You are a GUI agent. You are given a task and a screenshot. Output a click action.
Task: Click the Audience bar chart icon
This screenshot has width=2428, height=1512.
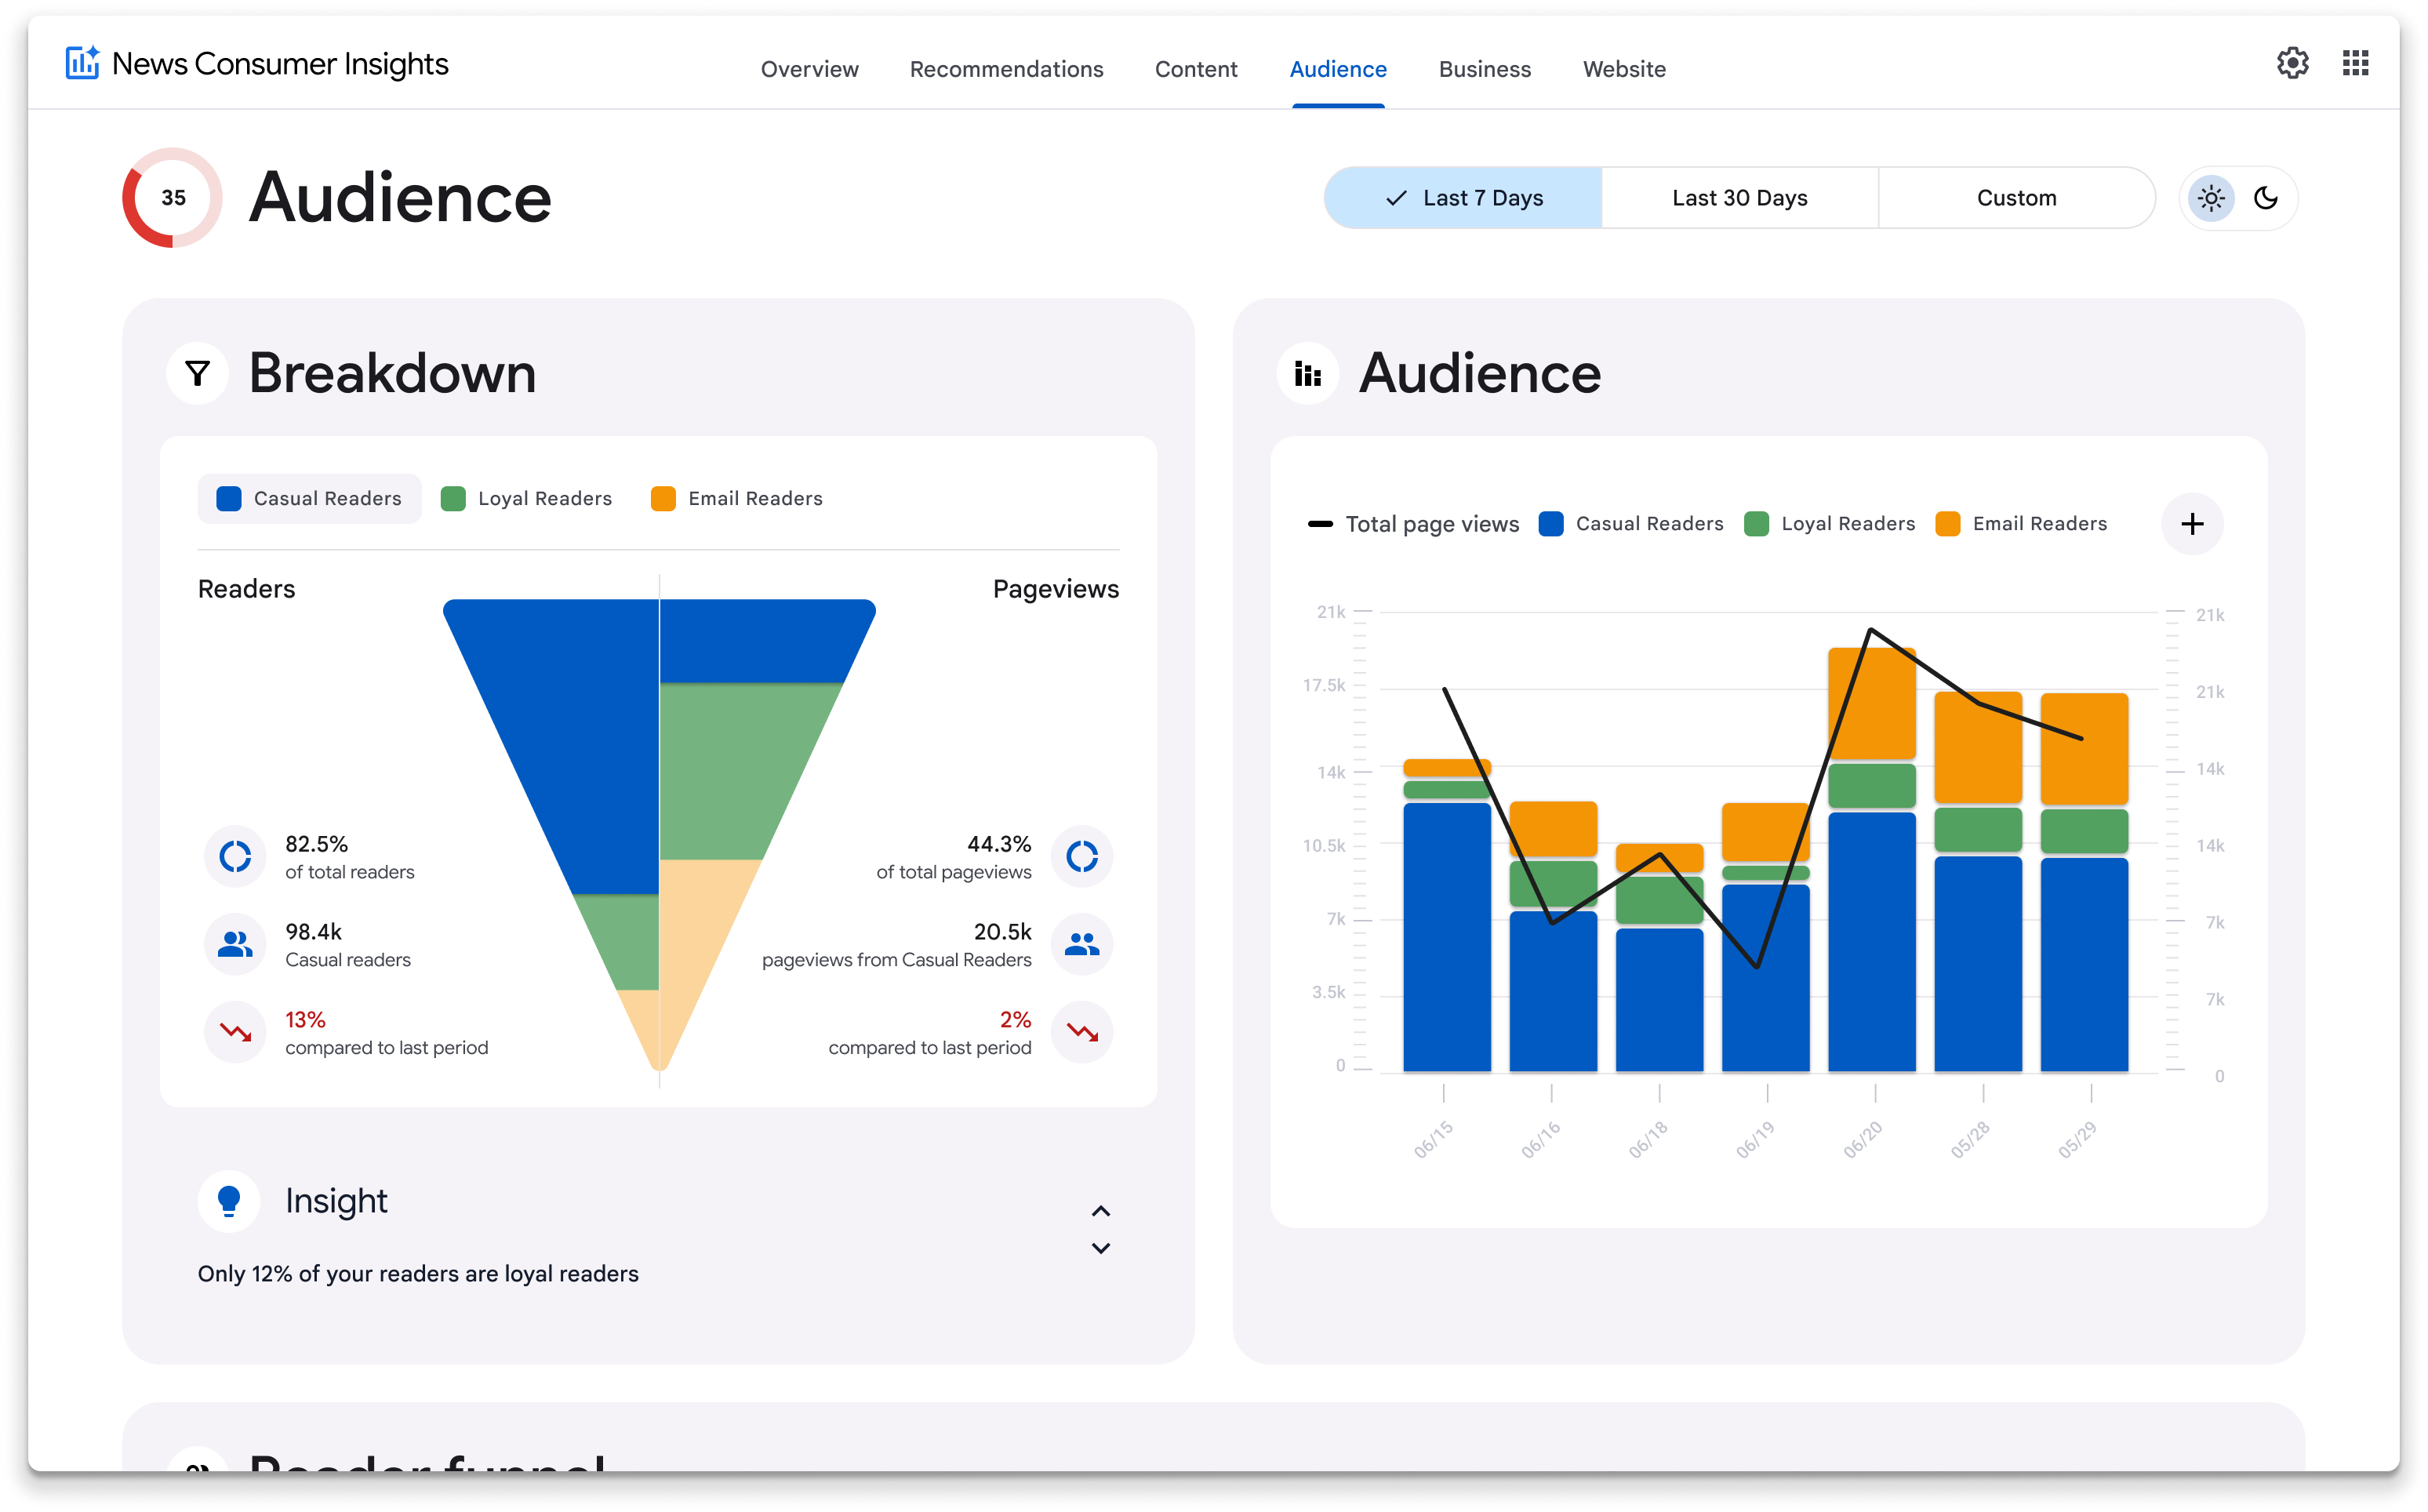click(x=1307, y=373)
